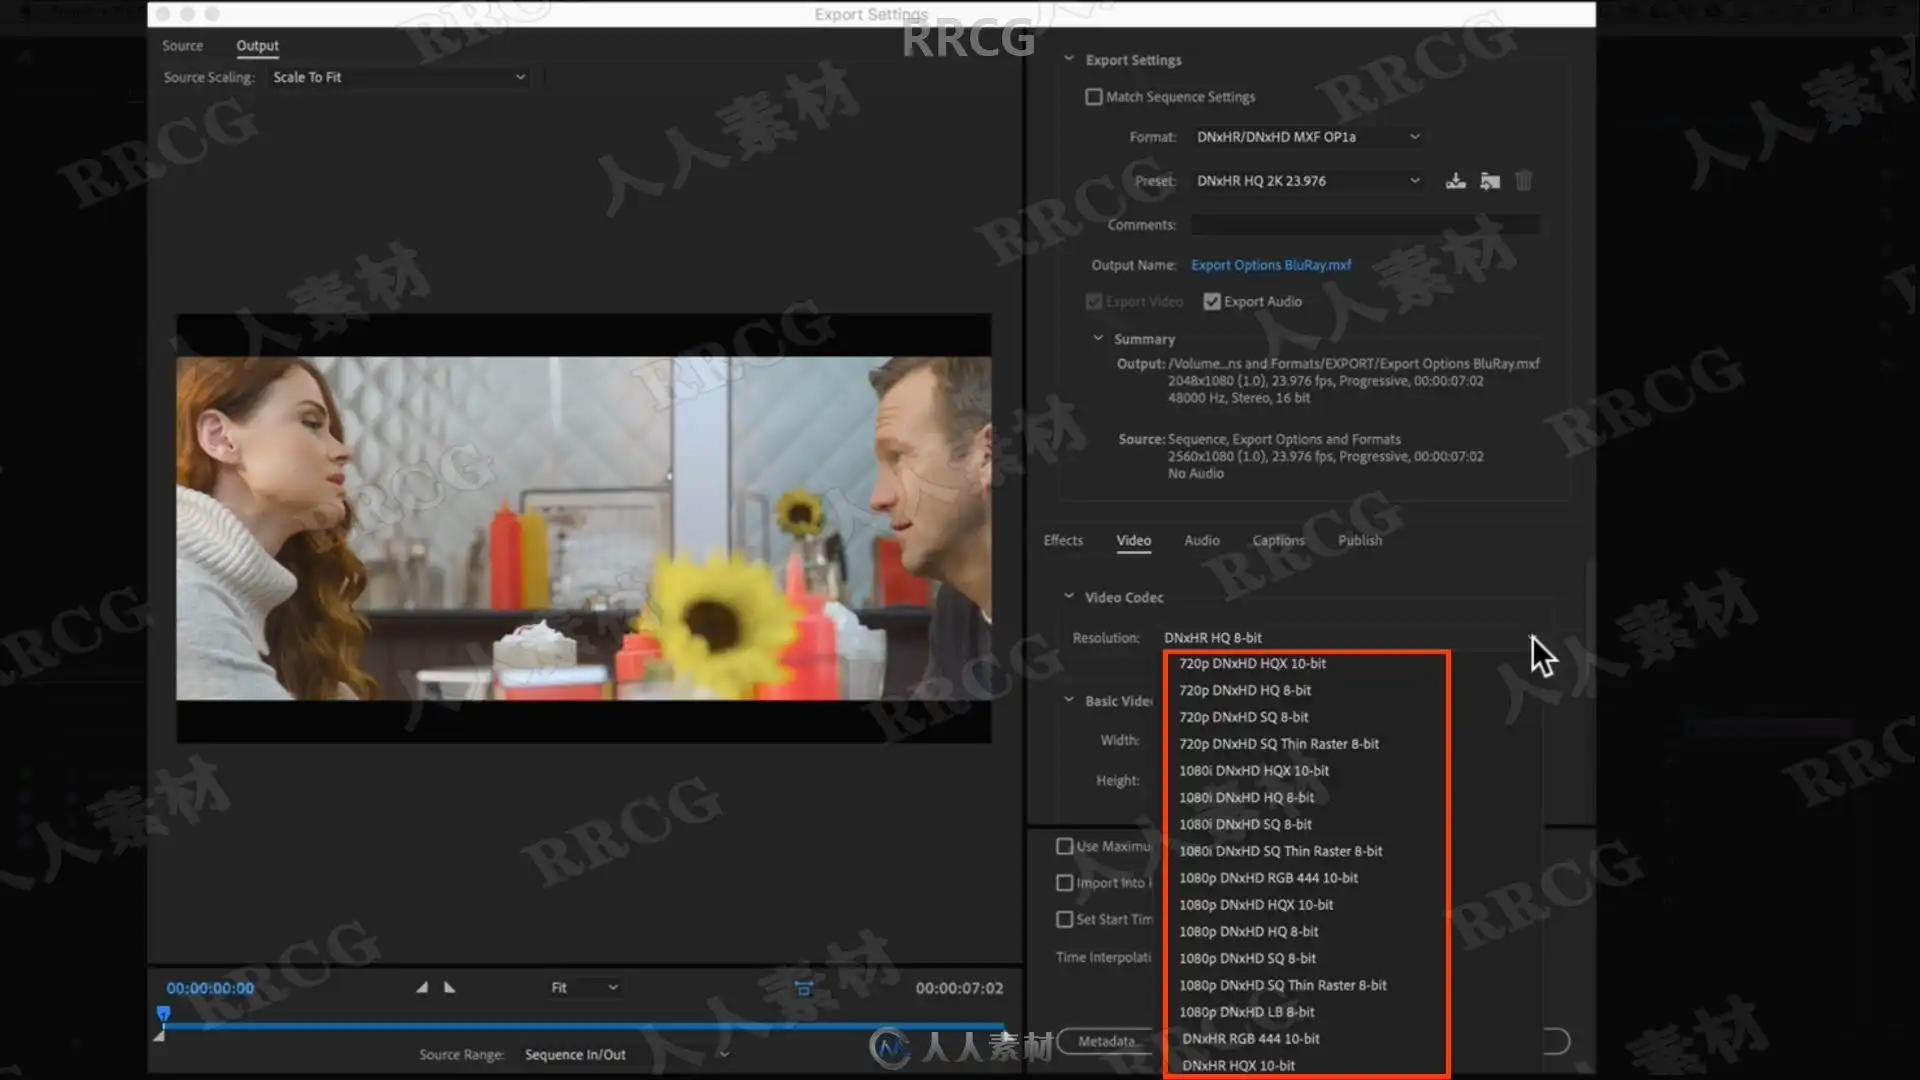Click the Set In Point marker icon
The image size is (1920, 1080).
coord(422,988)
